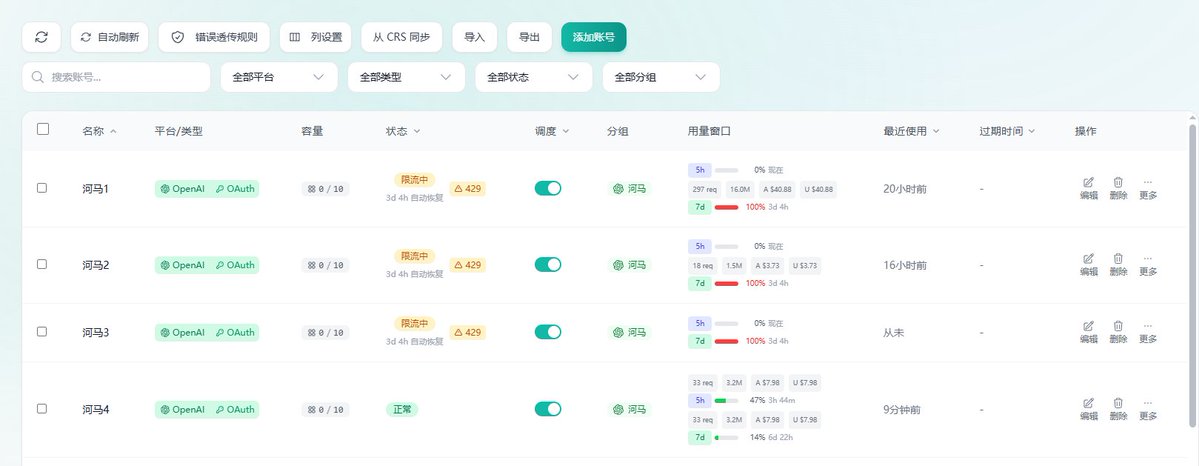Enable 自动刷新 auto refresh
1199x466 pixels.
(x=110, y=37)
